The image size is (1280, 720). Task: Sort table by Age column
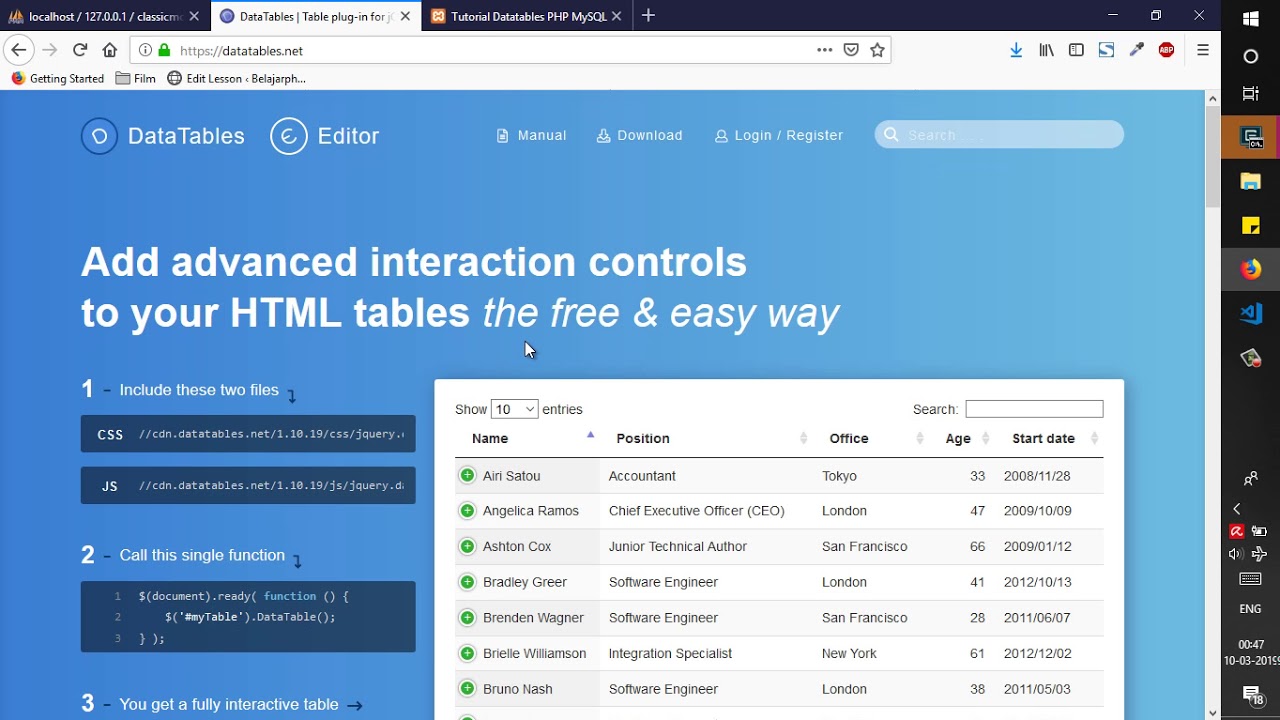(961, 438)
